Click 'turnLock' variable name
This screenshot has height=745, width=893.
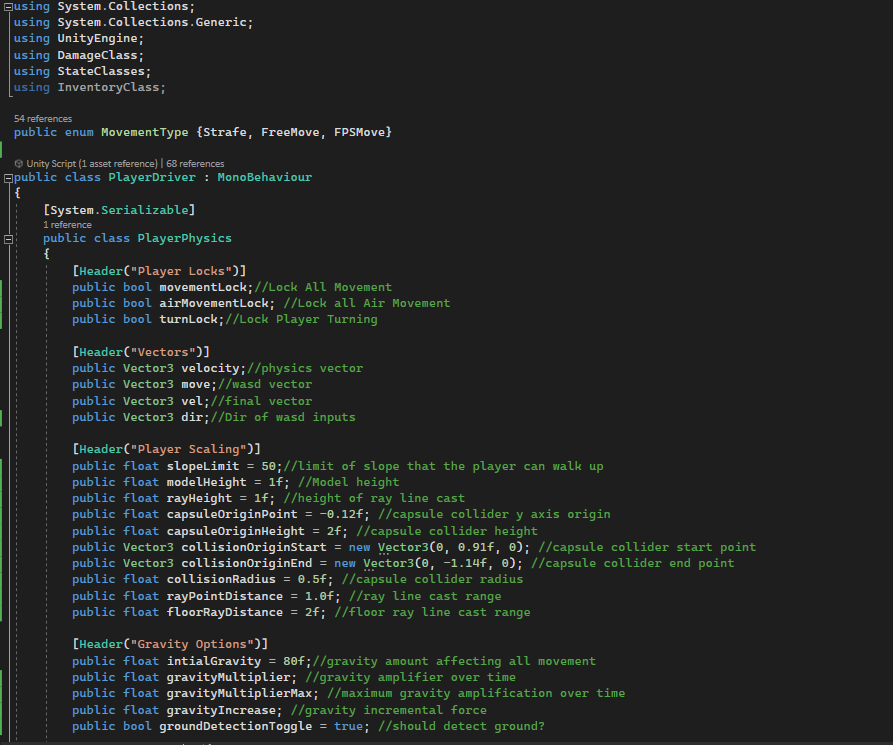tap(189, 319)
